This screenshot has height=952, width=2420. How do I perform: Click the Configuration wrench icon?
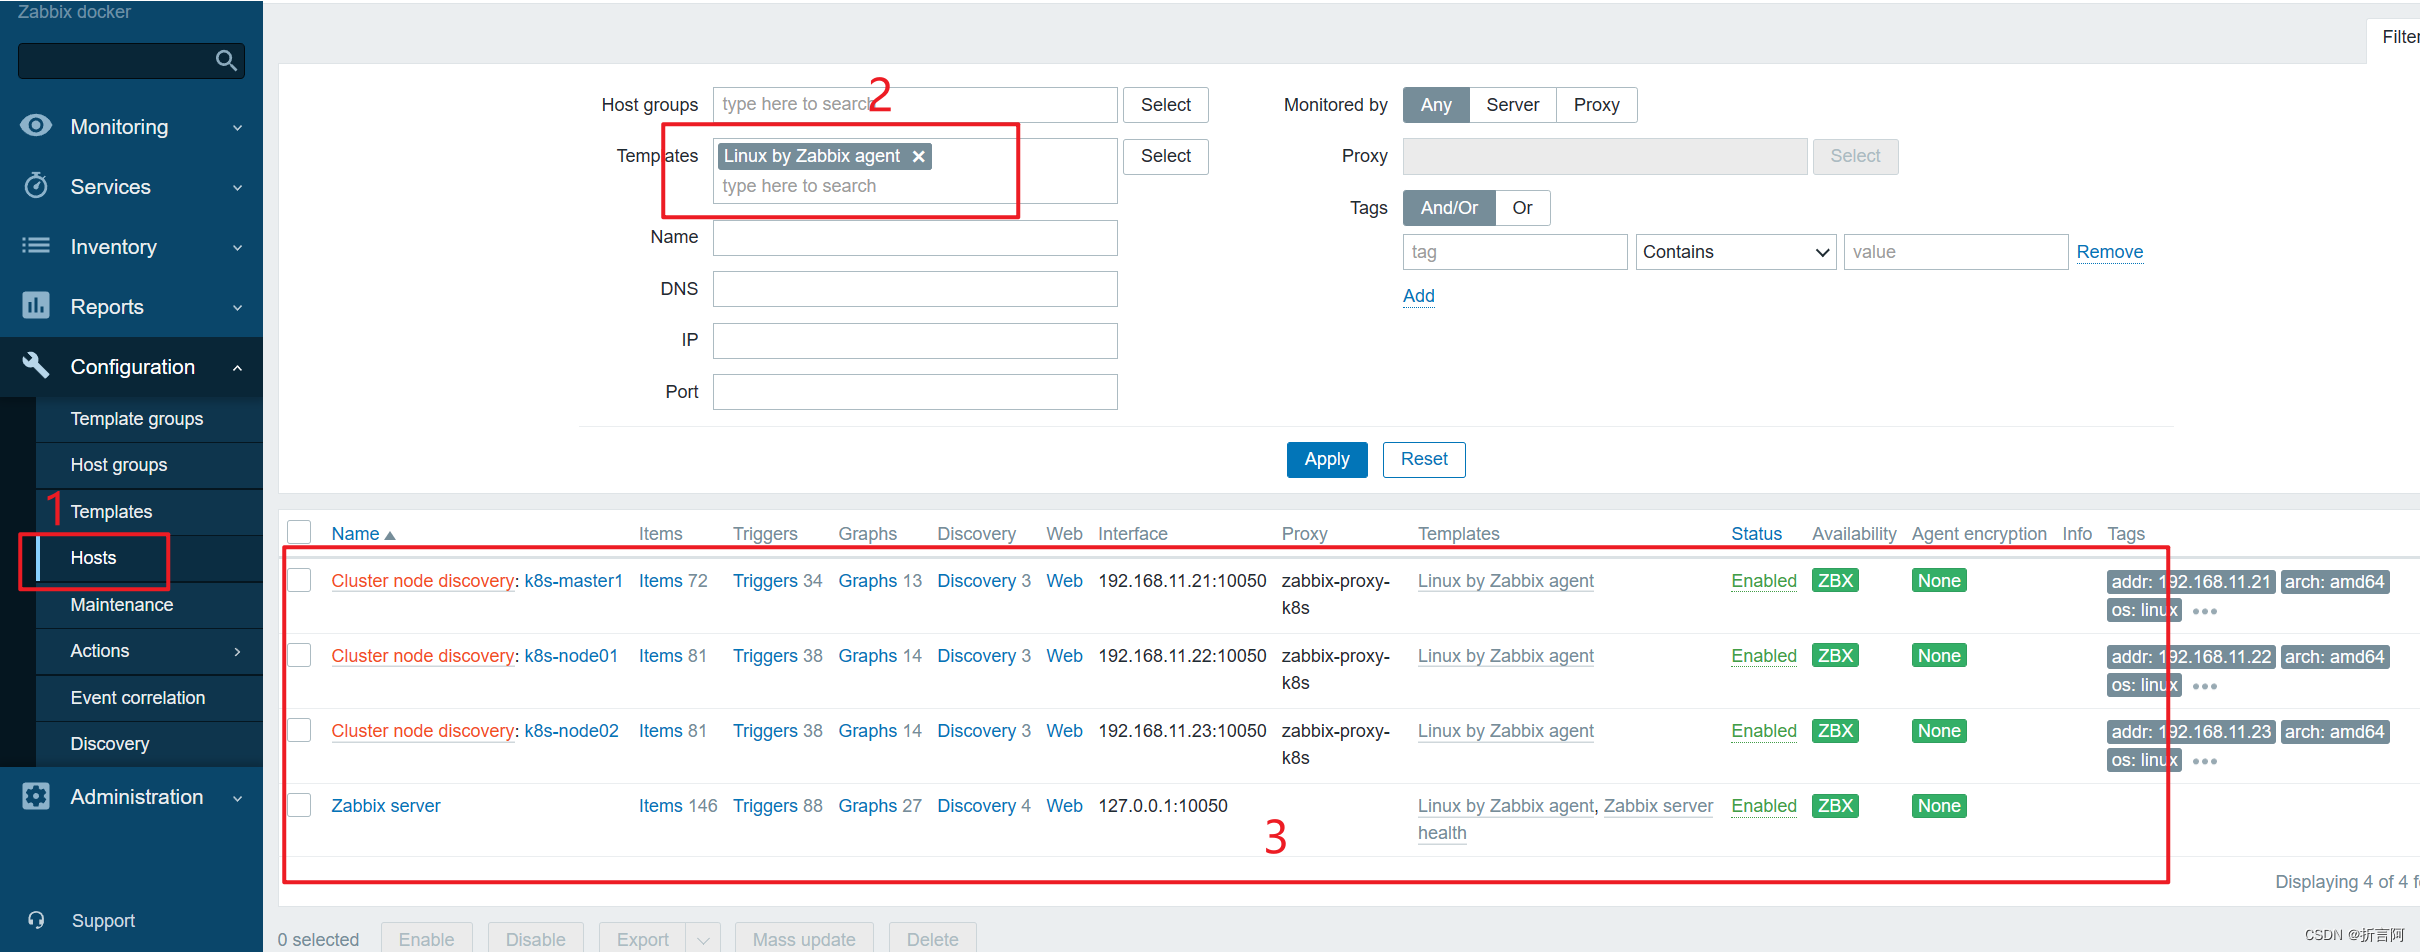36,366
